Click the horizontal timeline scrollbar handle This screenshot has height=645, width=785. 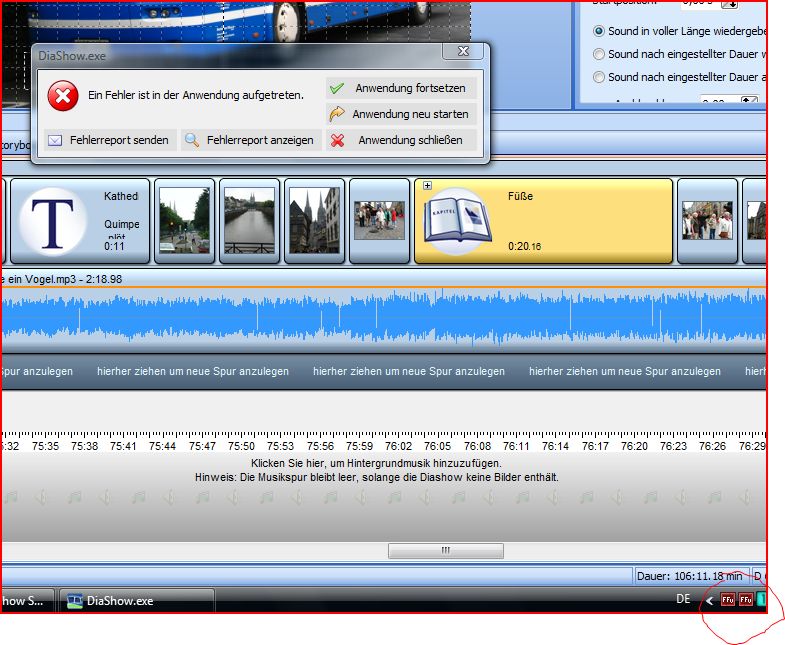(x=445, y=551)
